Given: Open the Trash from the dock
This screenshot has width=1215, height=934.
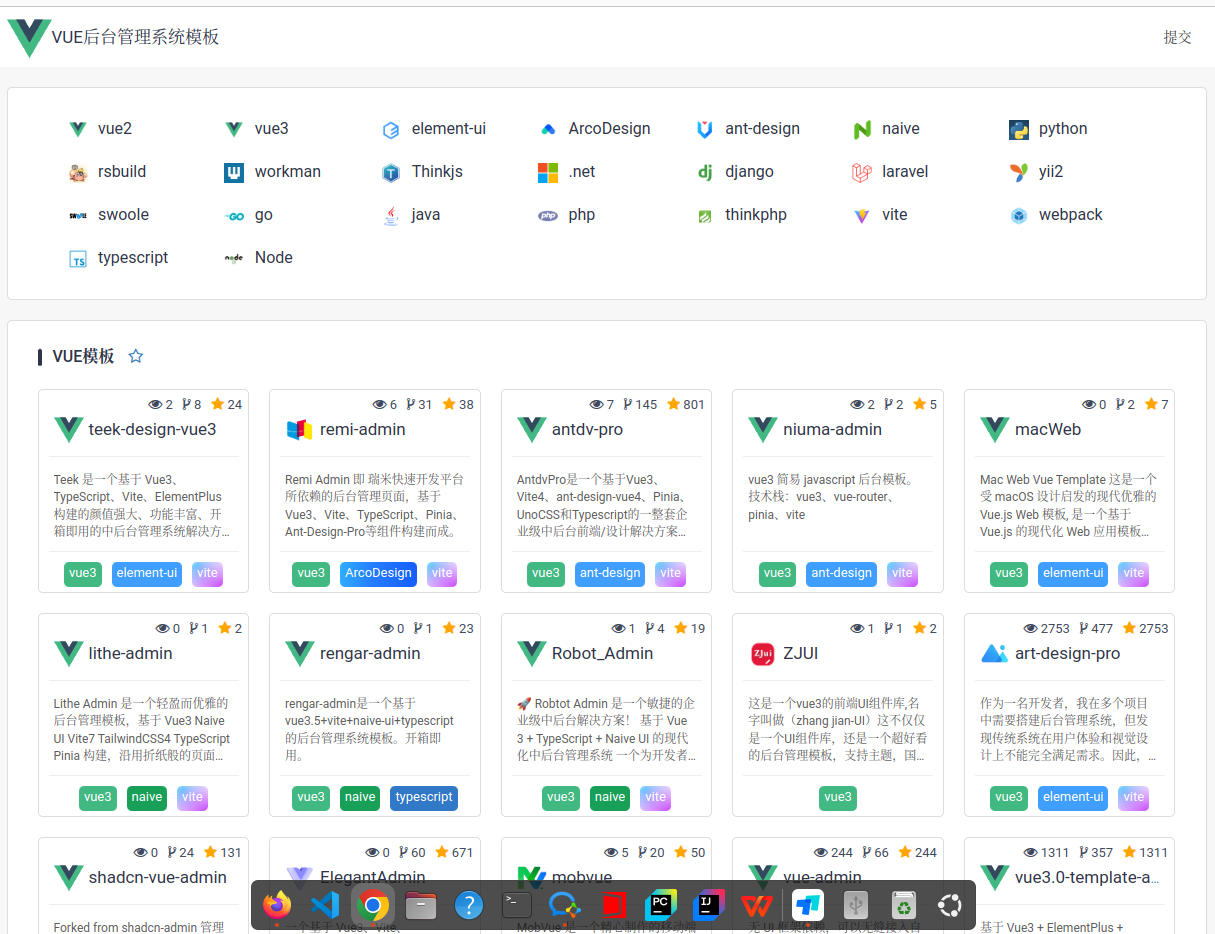Looking at the screenshot, I should point(903,906).
